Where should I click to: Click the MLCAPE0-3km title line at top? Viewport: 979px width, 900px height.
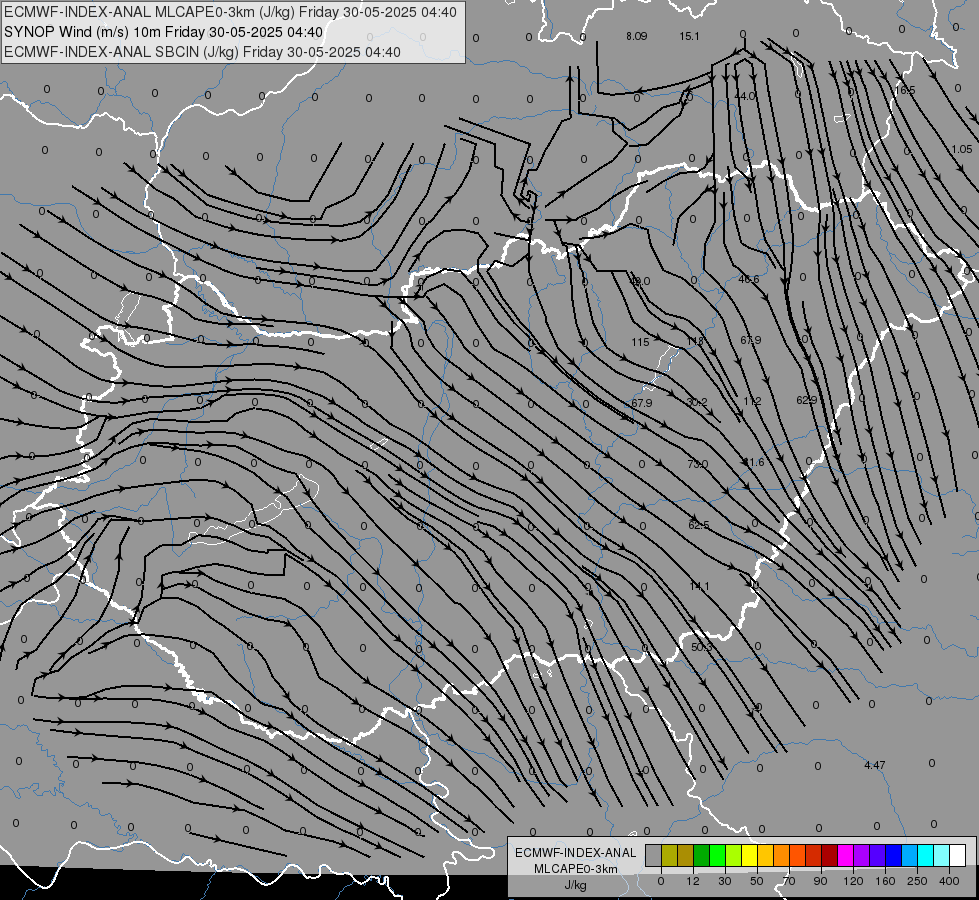[x=230, y=12]
